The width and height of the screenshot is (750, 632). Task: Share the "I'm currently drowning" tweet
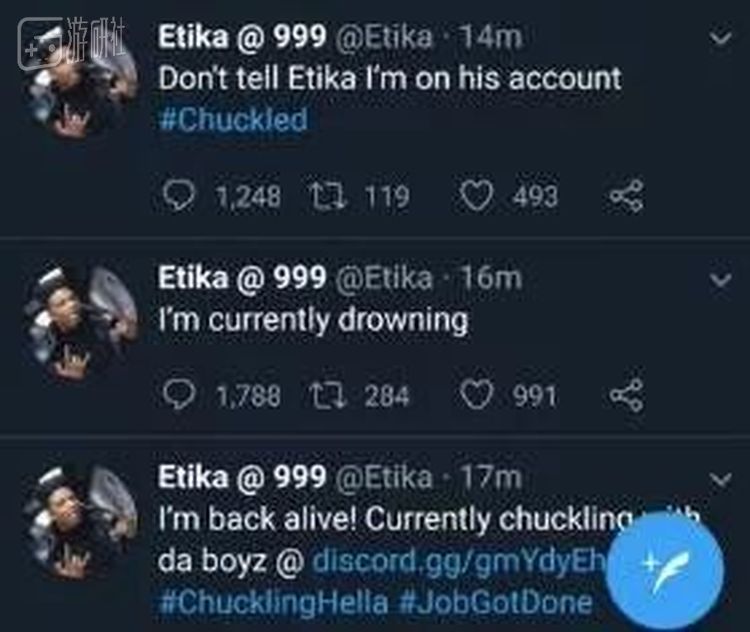point(627,395)
